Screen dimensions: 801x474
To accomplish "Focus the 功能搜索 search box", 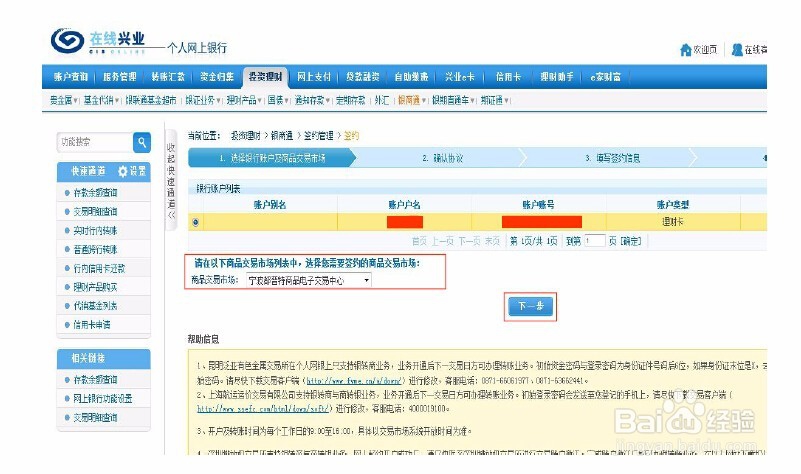I will [x=95, y=143].
